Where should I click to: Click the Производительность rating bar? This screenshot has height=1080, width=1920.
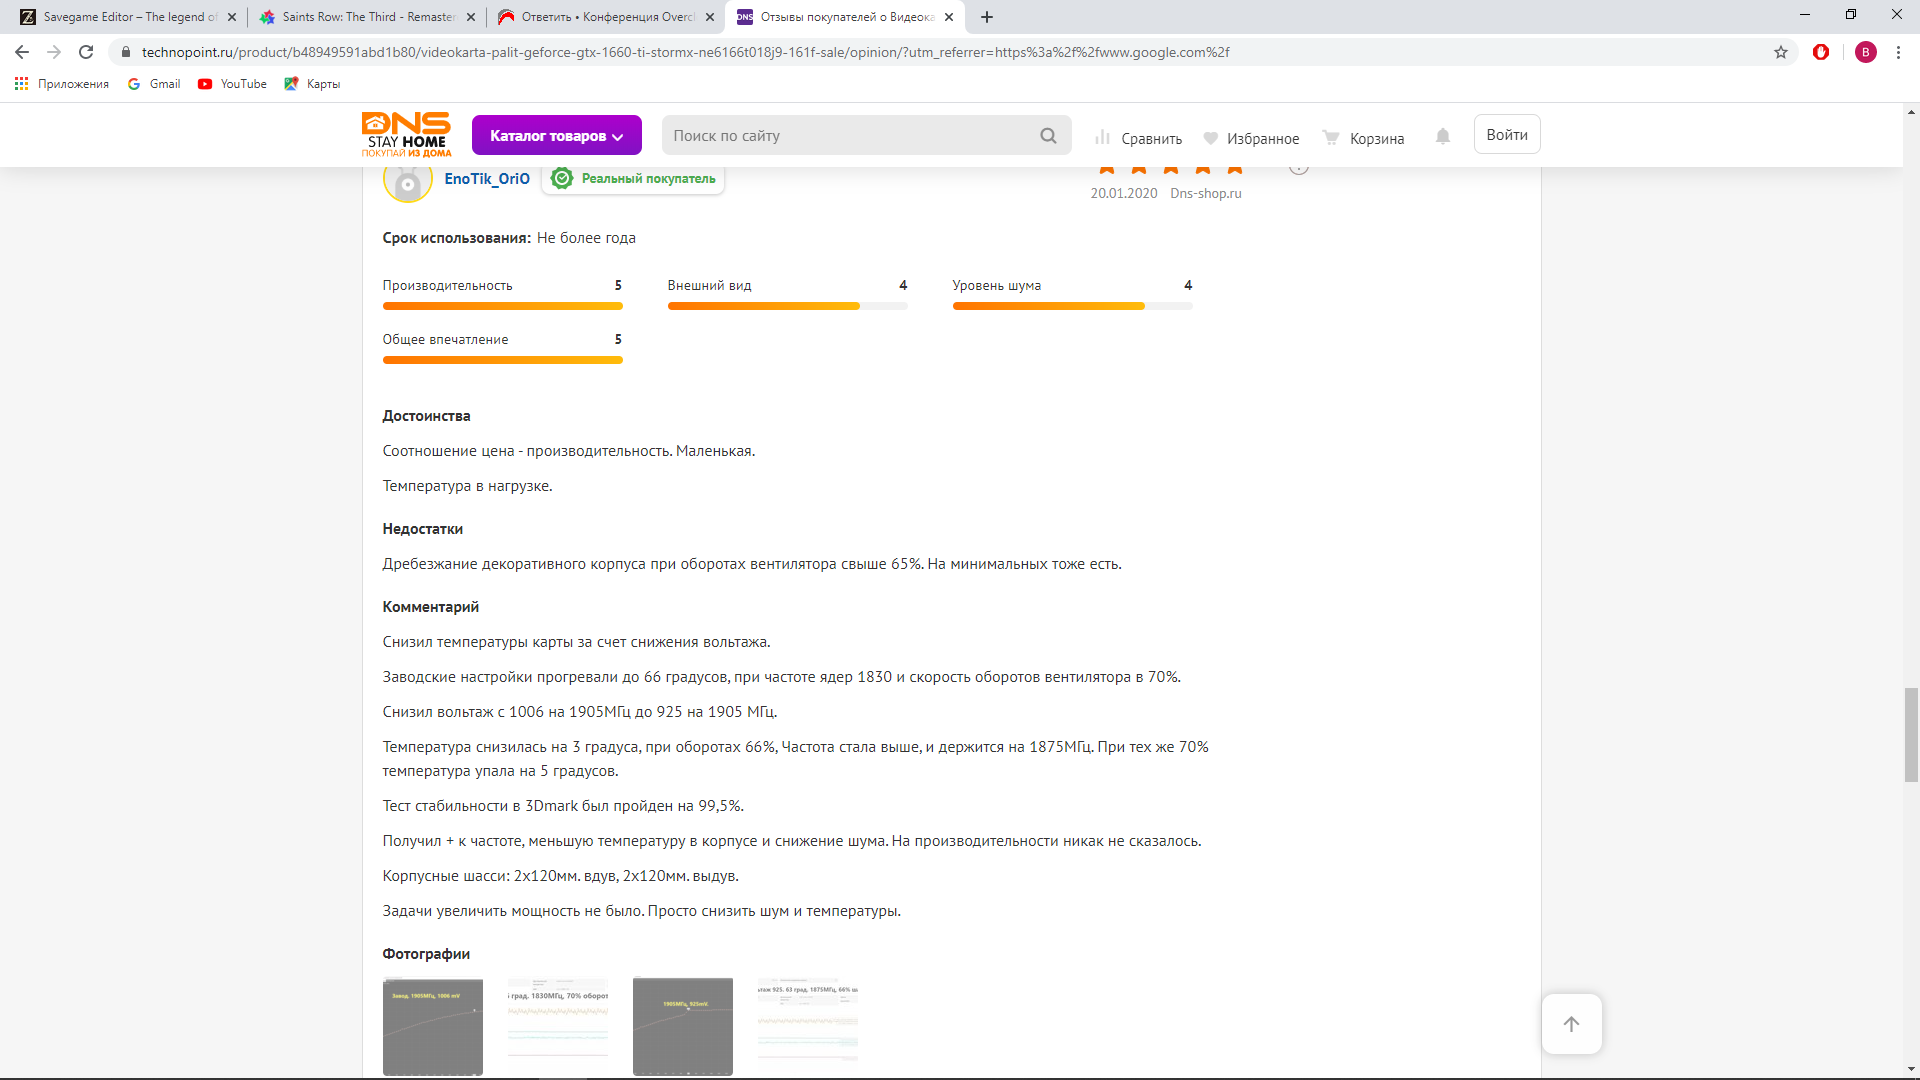pyautogui.click(x=502, y=306)
